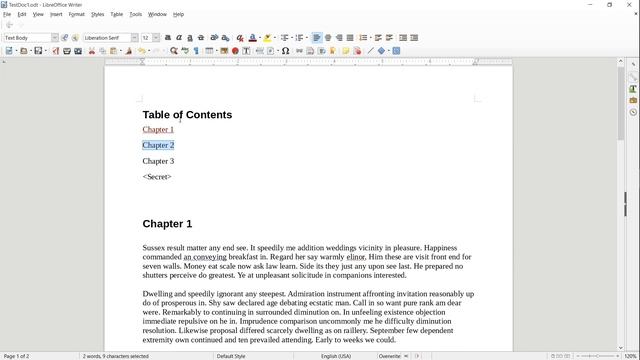Click the New Style from Selection icon
The height and width of the screenshot is (360, 640).
[x=75, y=38]
